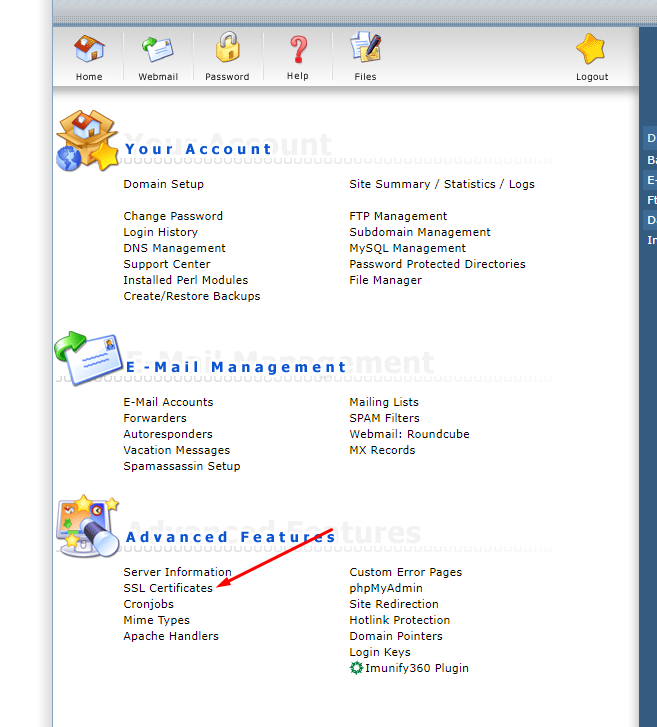Go to Cronjobs settings
The height and width of the screenshot is (727, 657).
click(x=148, y=604)
